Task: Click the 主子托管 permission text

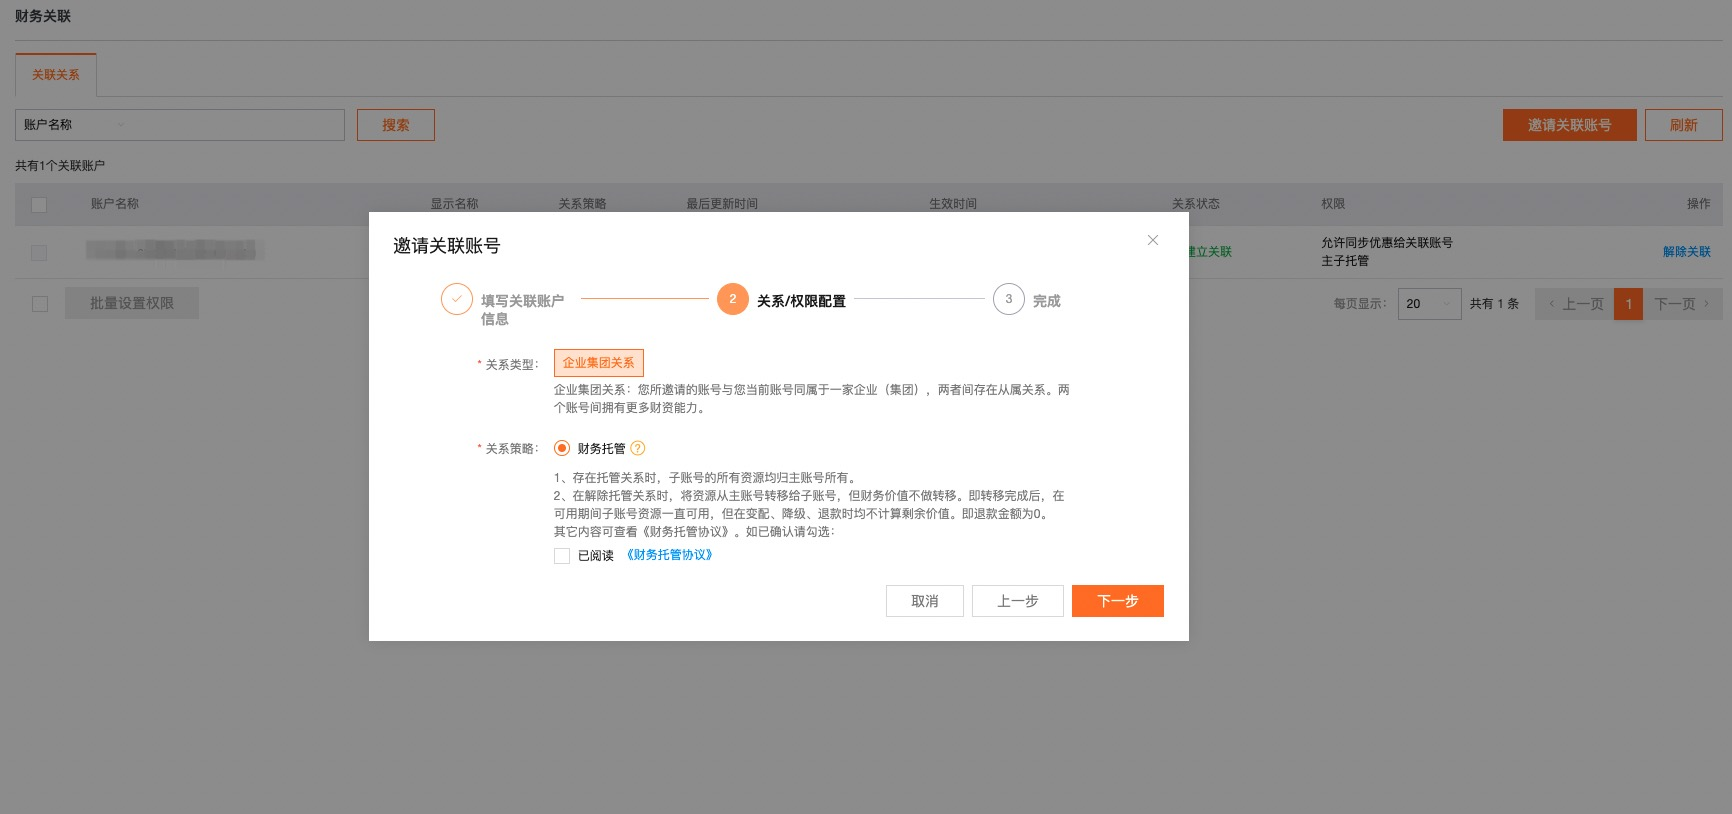Action: [x=1345, y=261]
